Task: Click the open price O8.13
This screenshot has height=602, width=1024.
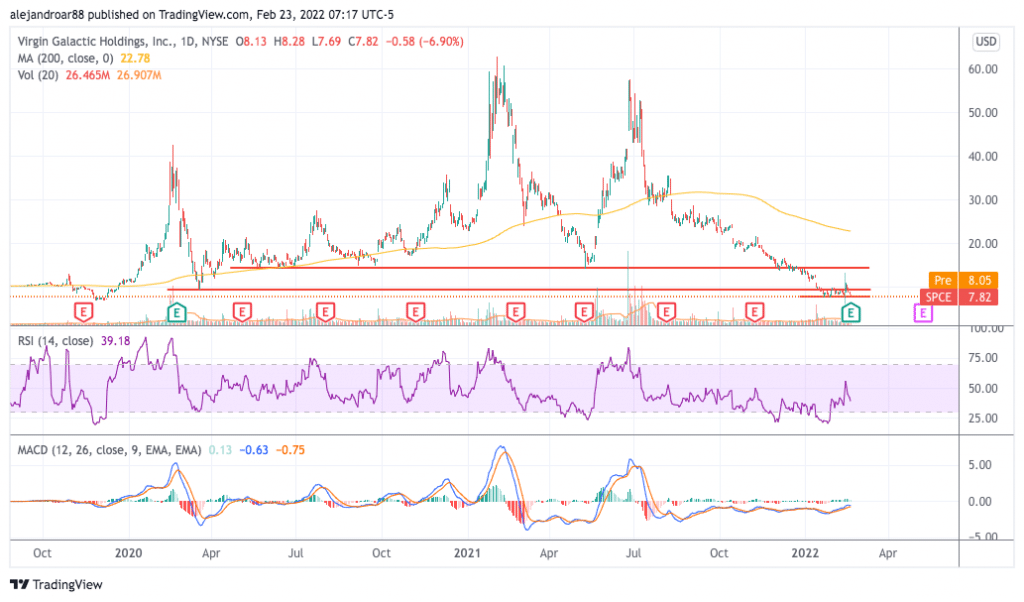Action: [x=251, y=41]
